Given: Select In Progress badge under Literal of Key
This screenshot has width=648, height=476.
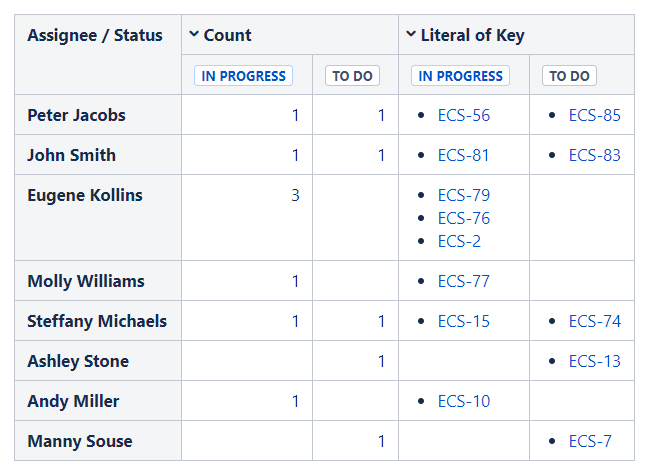Looking at the screenshot, I should [x=461, y=76].
